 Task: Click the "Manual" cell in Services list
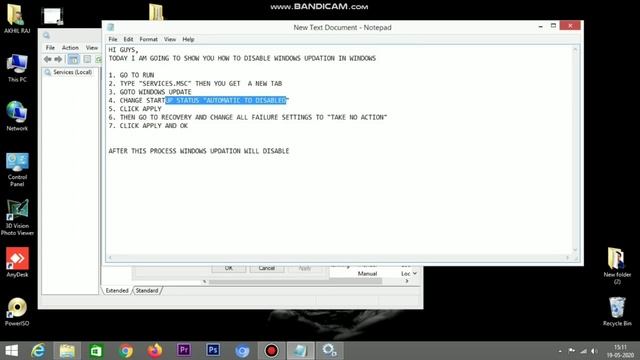click(x=367, y=273)
